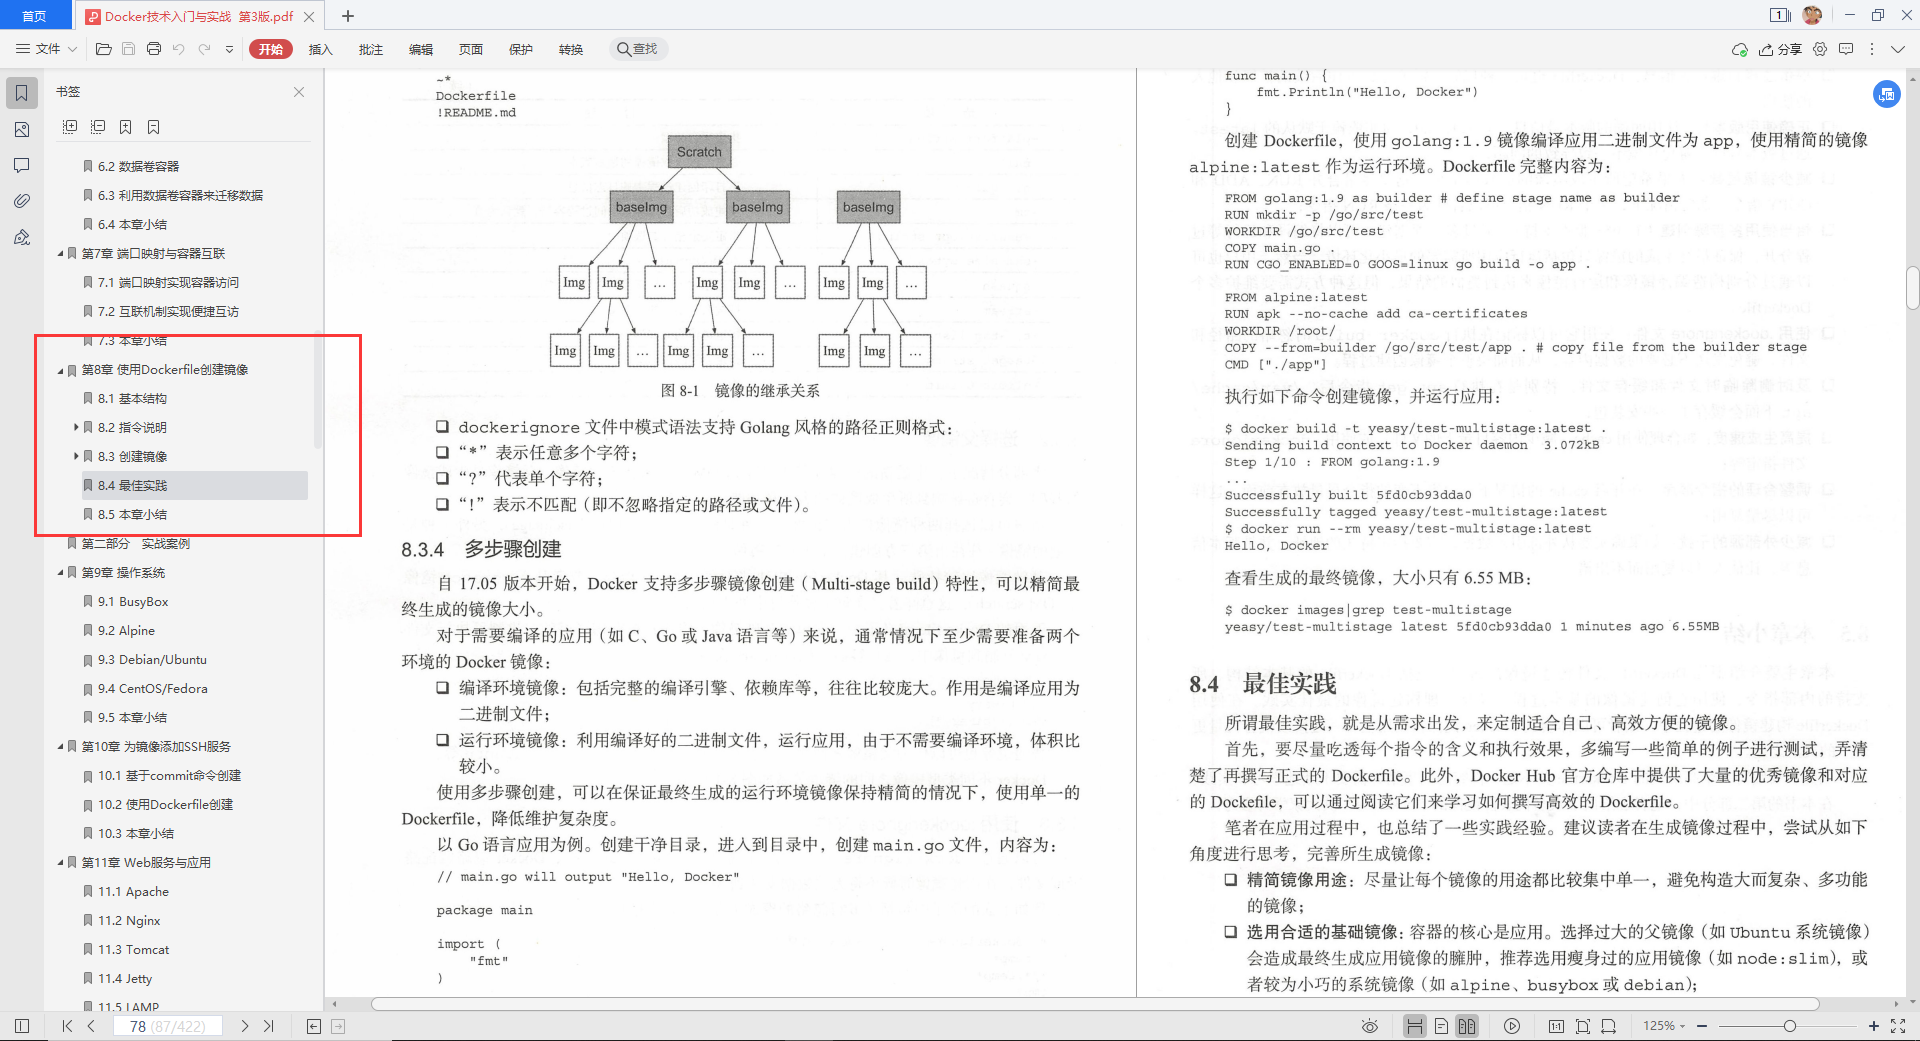
Task: Switch to single page view
Action: click(x=1441, y=1026)
